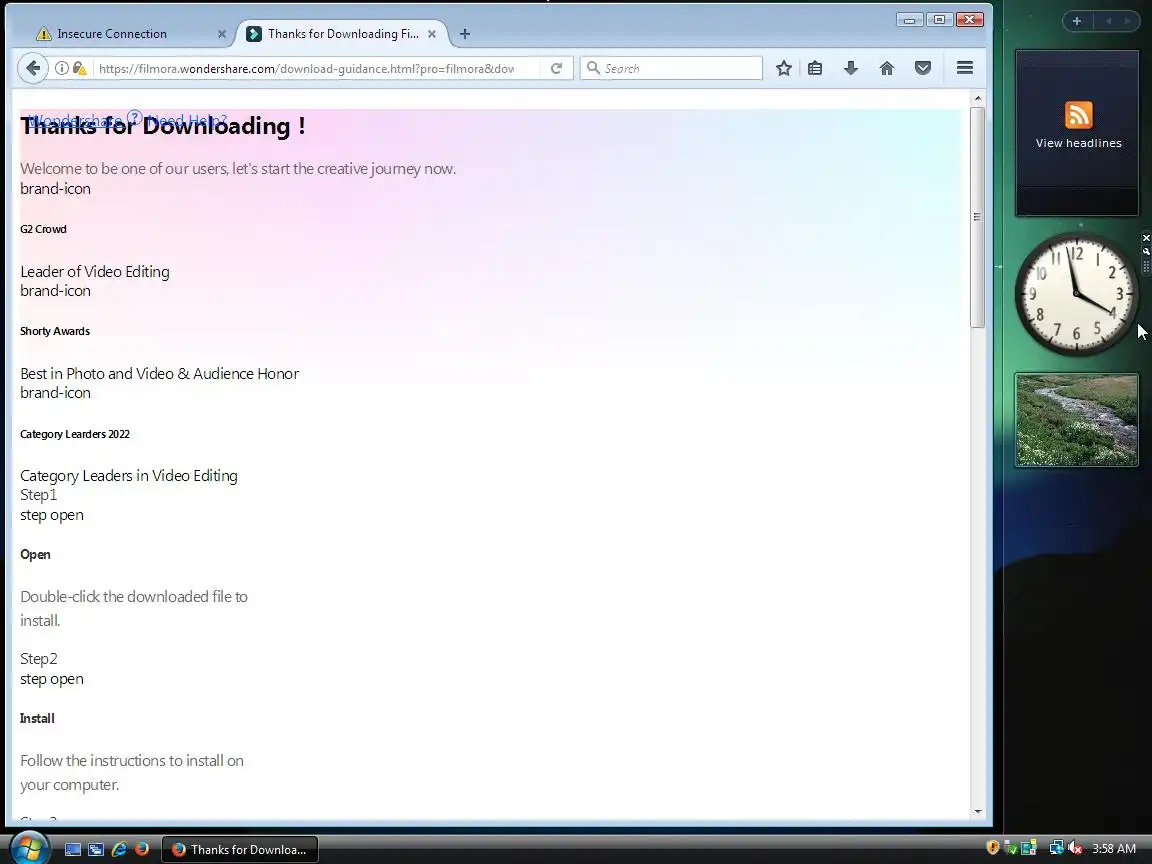Viewport: 1152px width, 864px height.
Task: Click the vertical scrollbar thumb
Action: 977,217
